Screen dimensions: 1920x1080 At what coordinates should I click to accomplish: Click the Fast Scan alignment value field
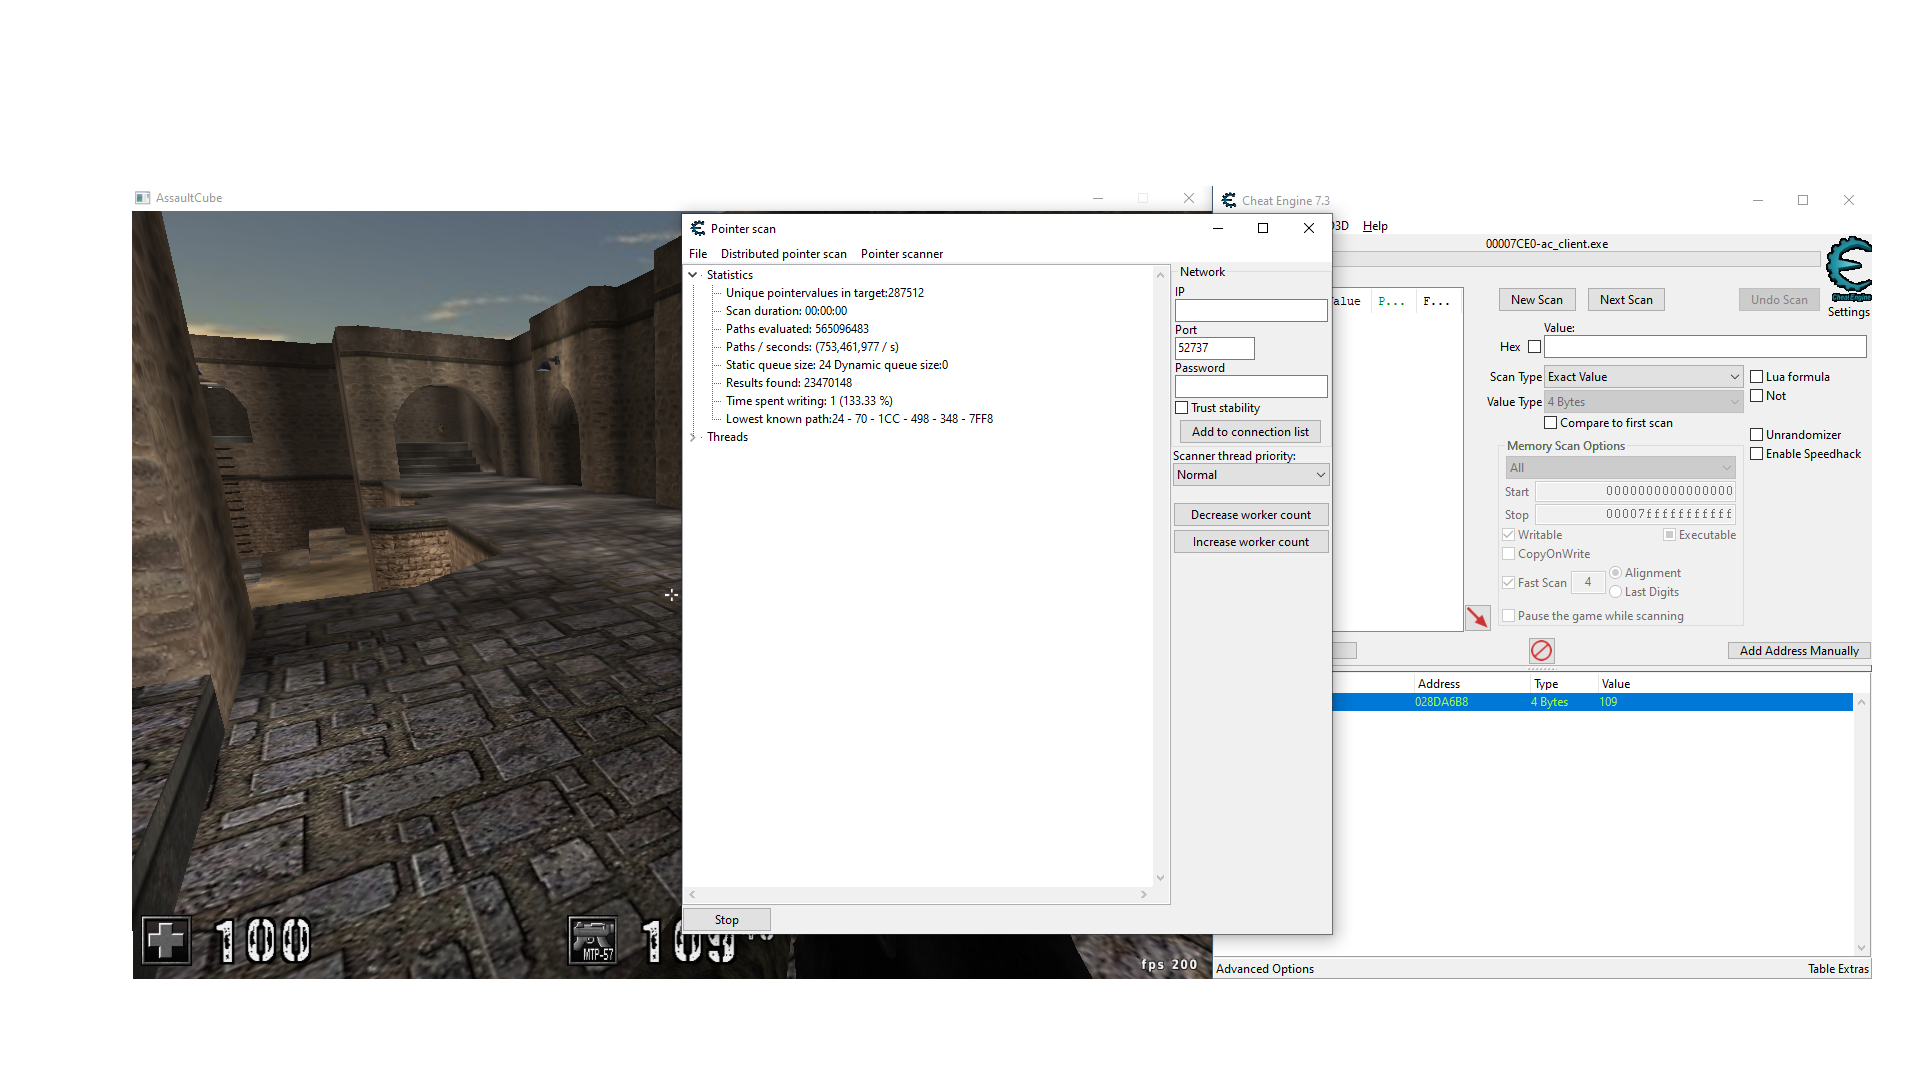(x=1587, y=582)
